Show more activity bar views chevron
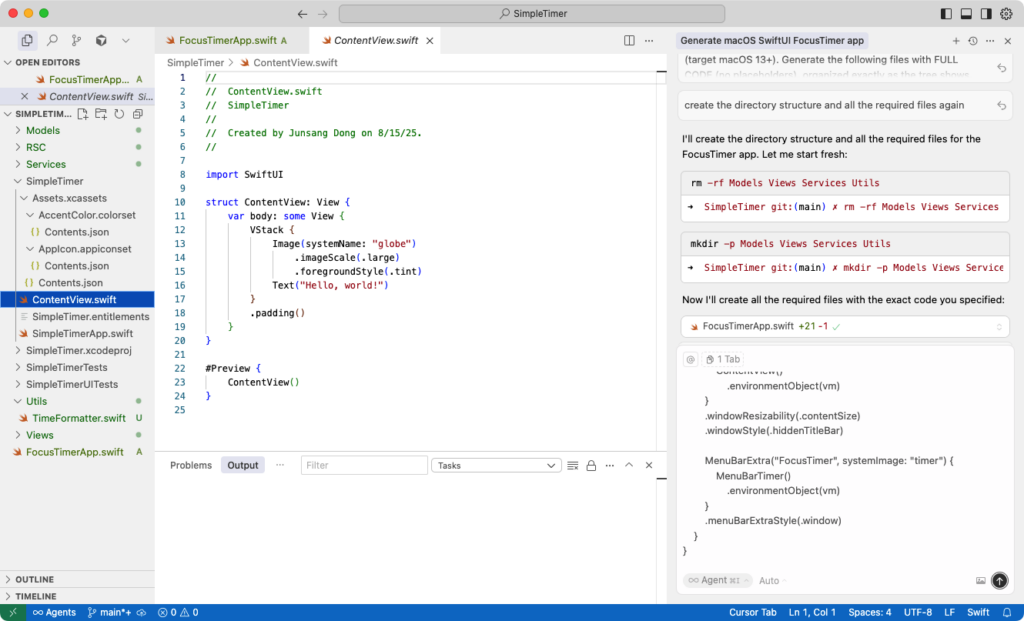The height and width of the screenshot is (621, 1024). [125, 40]
